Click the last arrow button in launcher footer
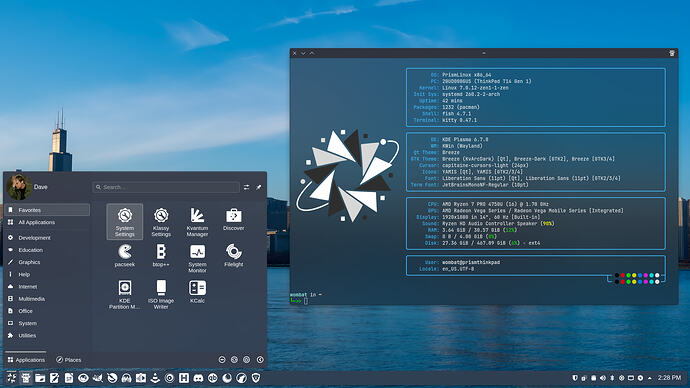This screenshot has height=388, width=690. 260,360
